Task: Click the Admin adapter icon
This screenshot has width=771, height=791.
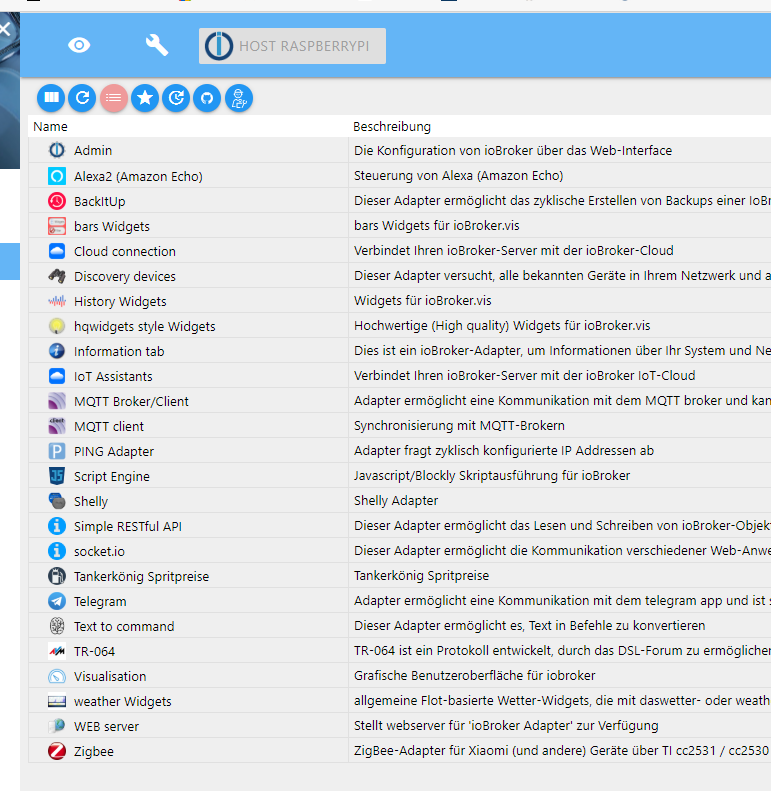Action: [x=57, y=150]
